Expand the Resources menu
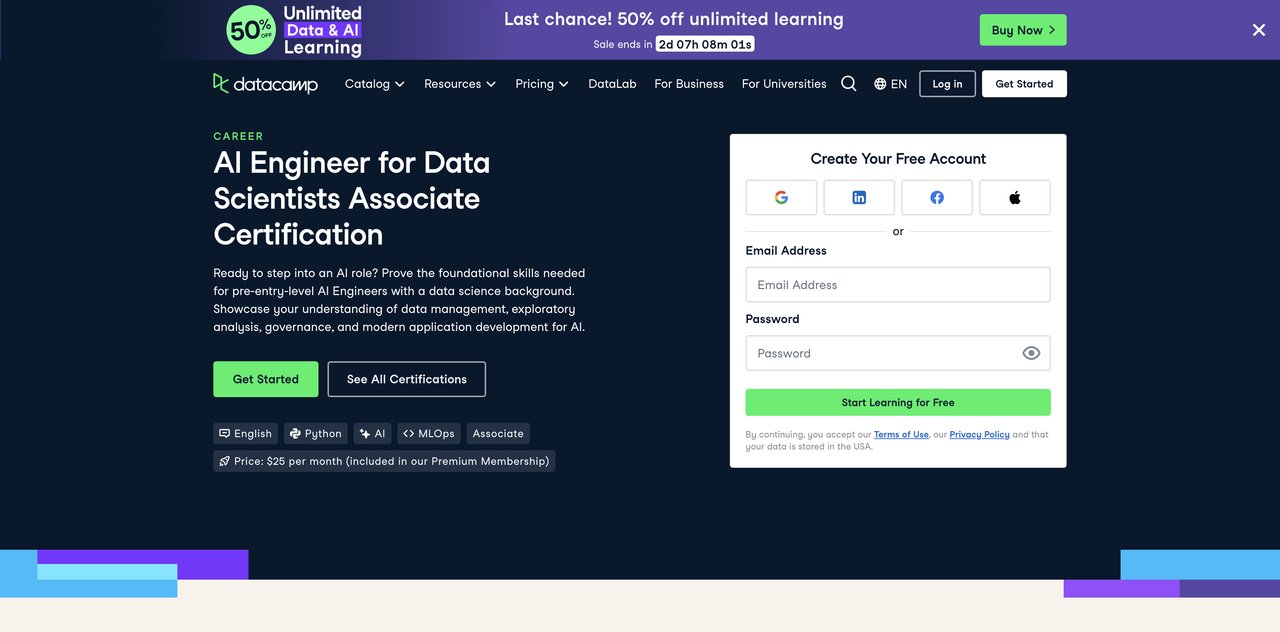1280x632 pixels. 460,84
